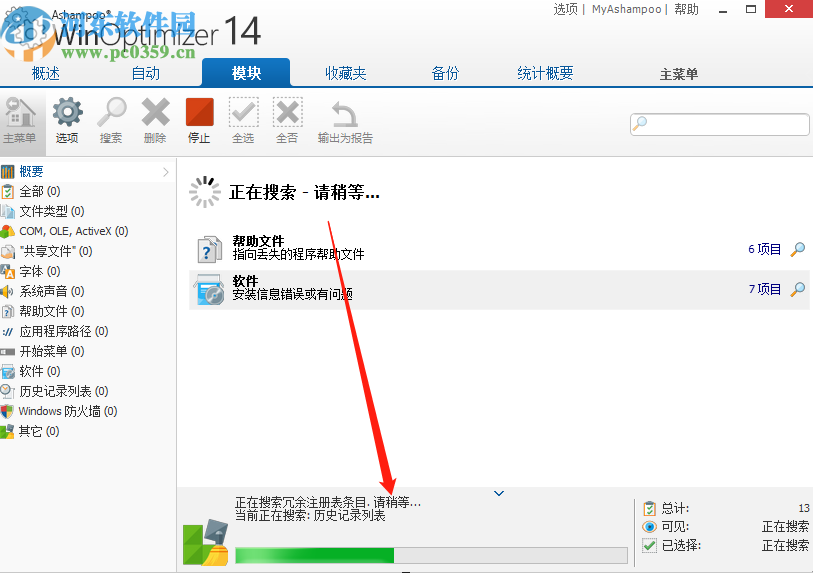Switch to the 概述 tab
The image size is (813, 573).
coord(46,73)
